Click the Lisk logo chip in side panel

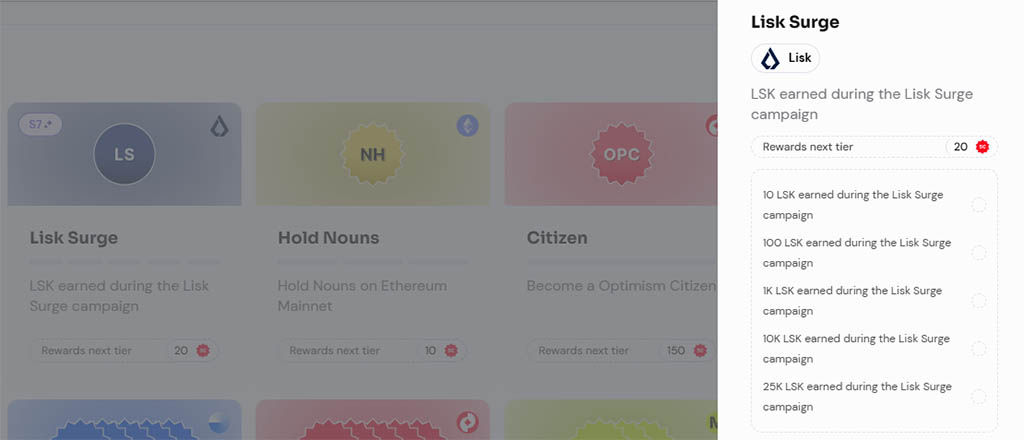(785, 58)
